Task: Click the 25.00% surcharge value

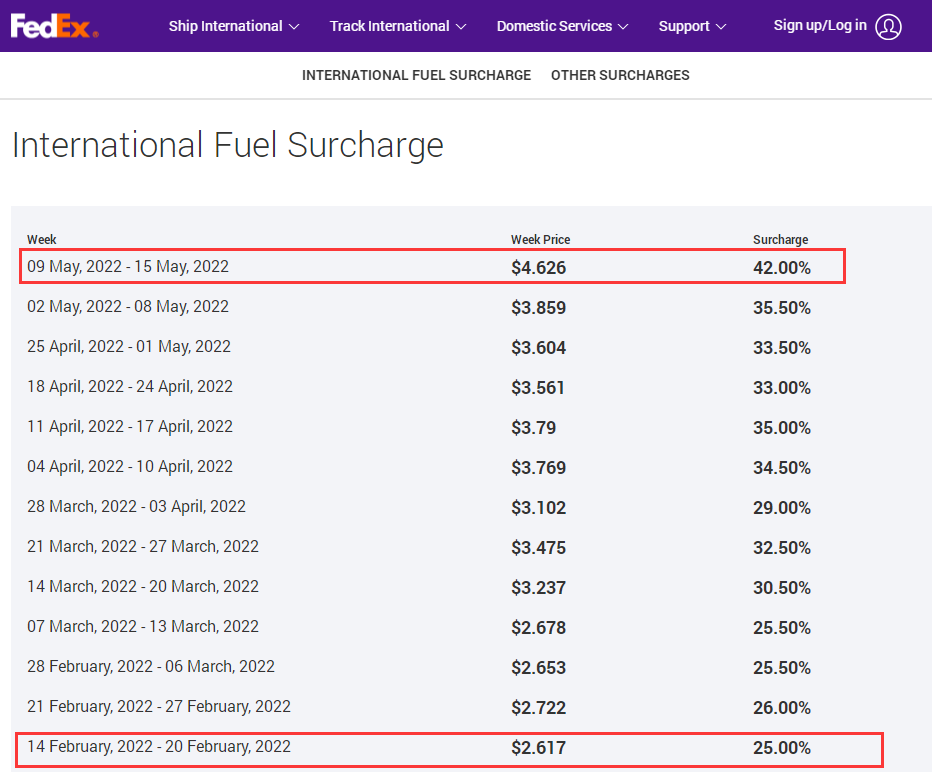Action: coord(781,748)
